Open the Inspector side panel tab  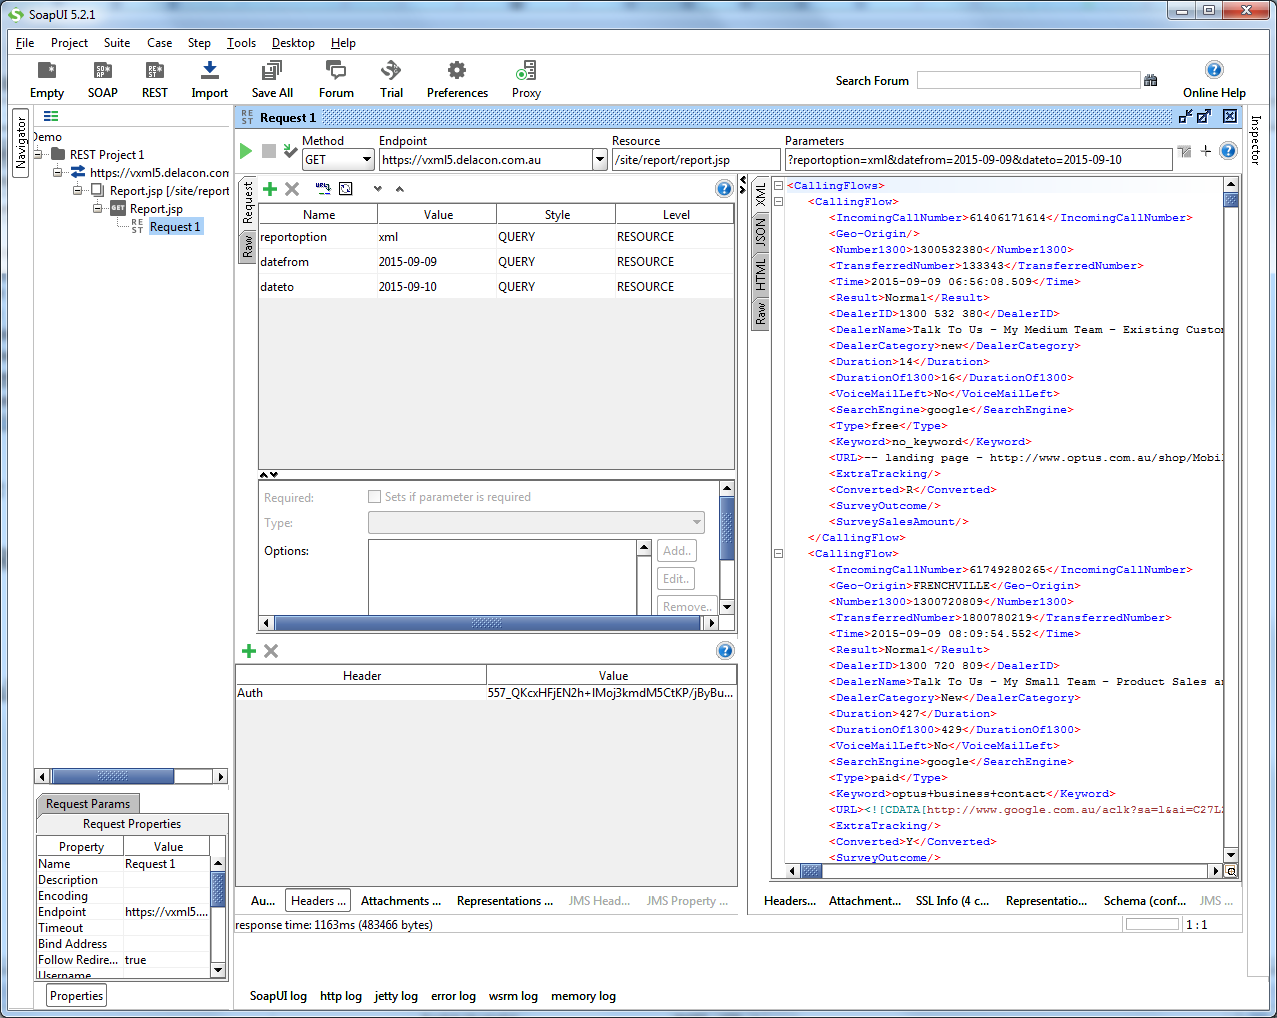tap(1256, 140)
